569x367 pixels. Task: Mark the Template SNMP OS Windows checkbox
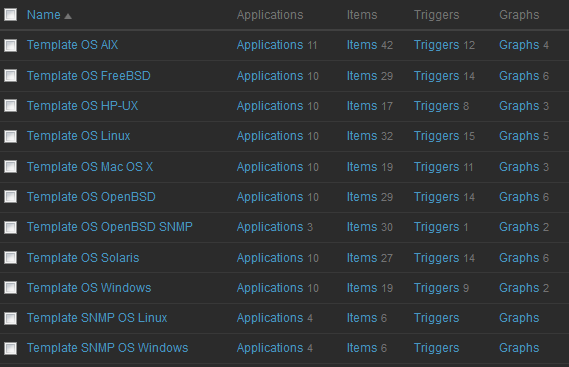click(11, 348)
